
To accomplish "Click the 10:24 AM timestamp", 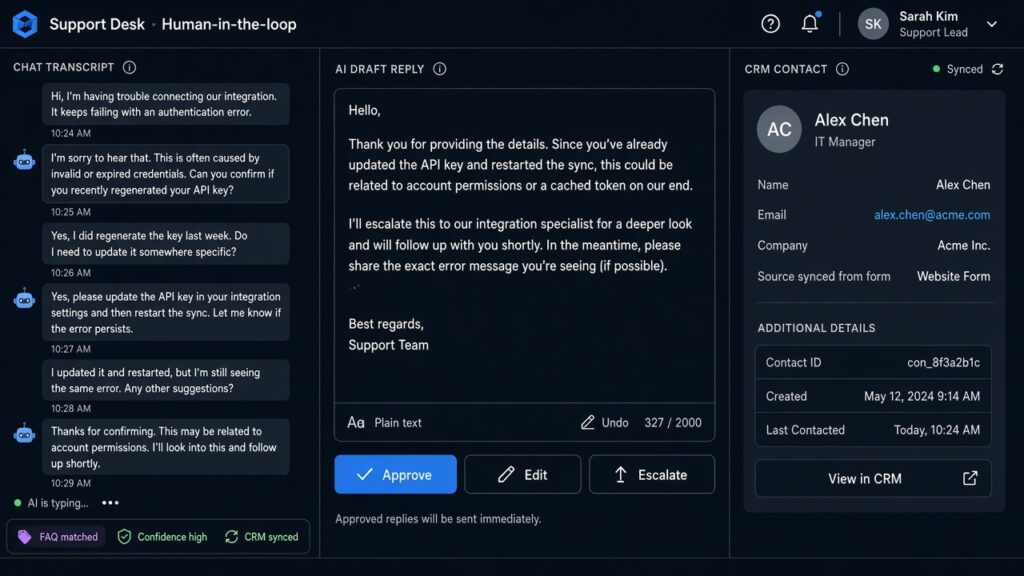I will [x=71, y=133].
